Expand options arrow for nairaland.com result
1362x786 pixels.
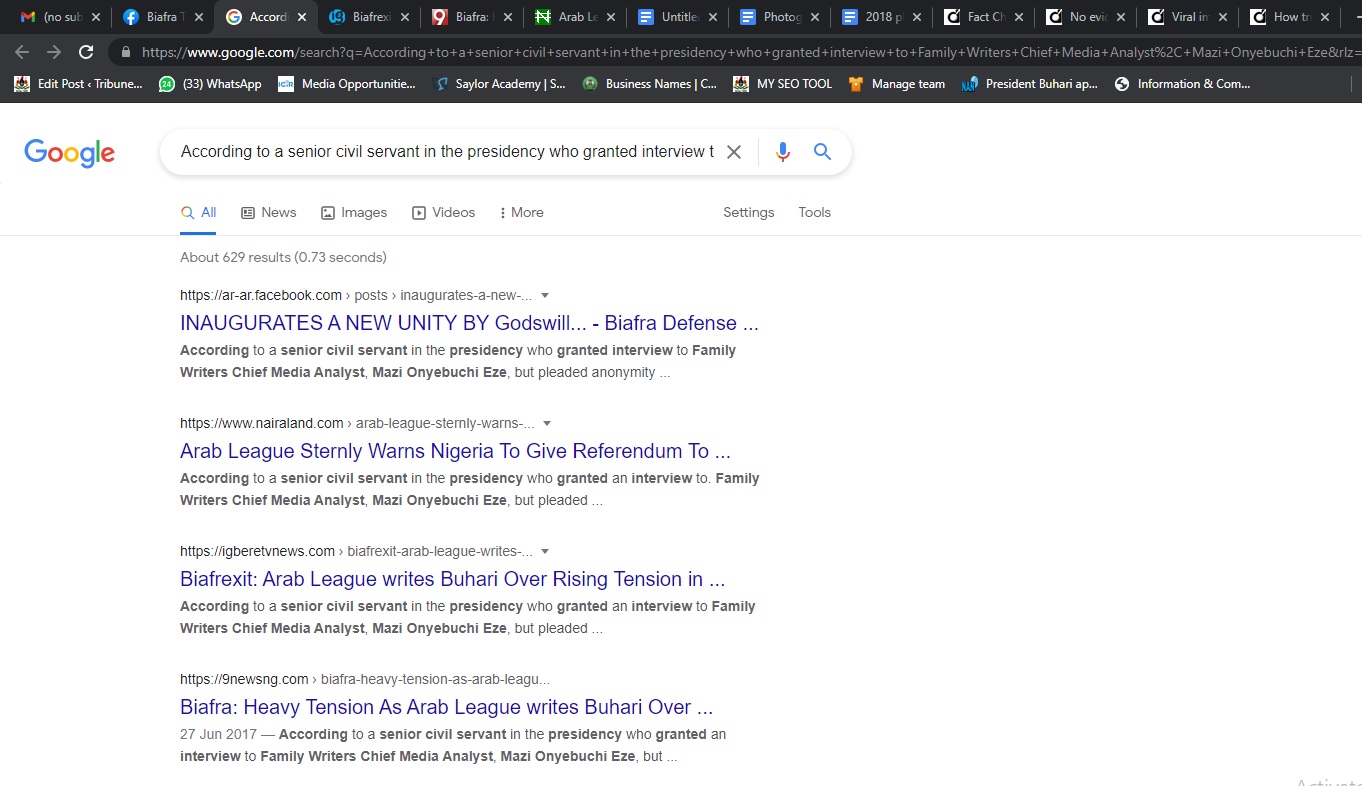(x=547, y=424)
